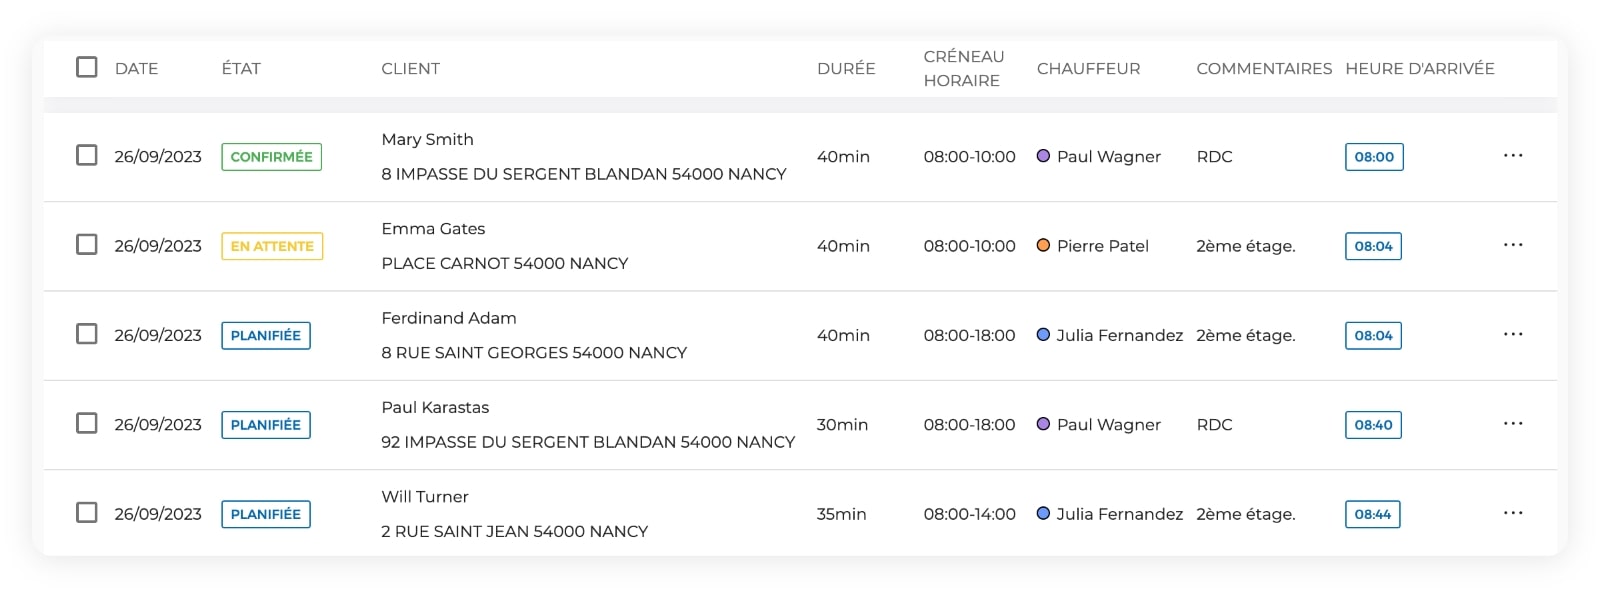The height and width of the screenshot is (592, 1600).
Task: Check the checkbox on Will Turner's row
Action: [86, 512]
